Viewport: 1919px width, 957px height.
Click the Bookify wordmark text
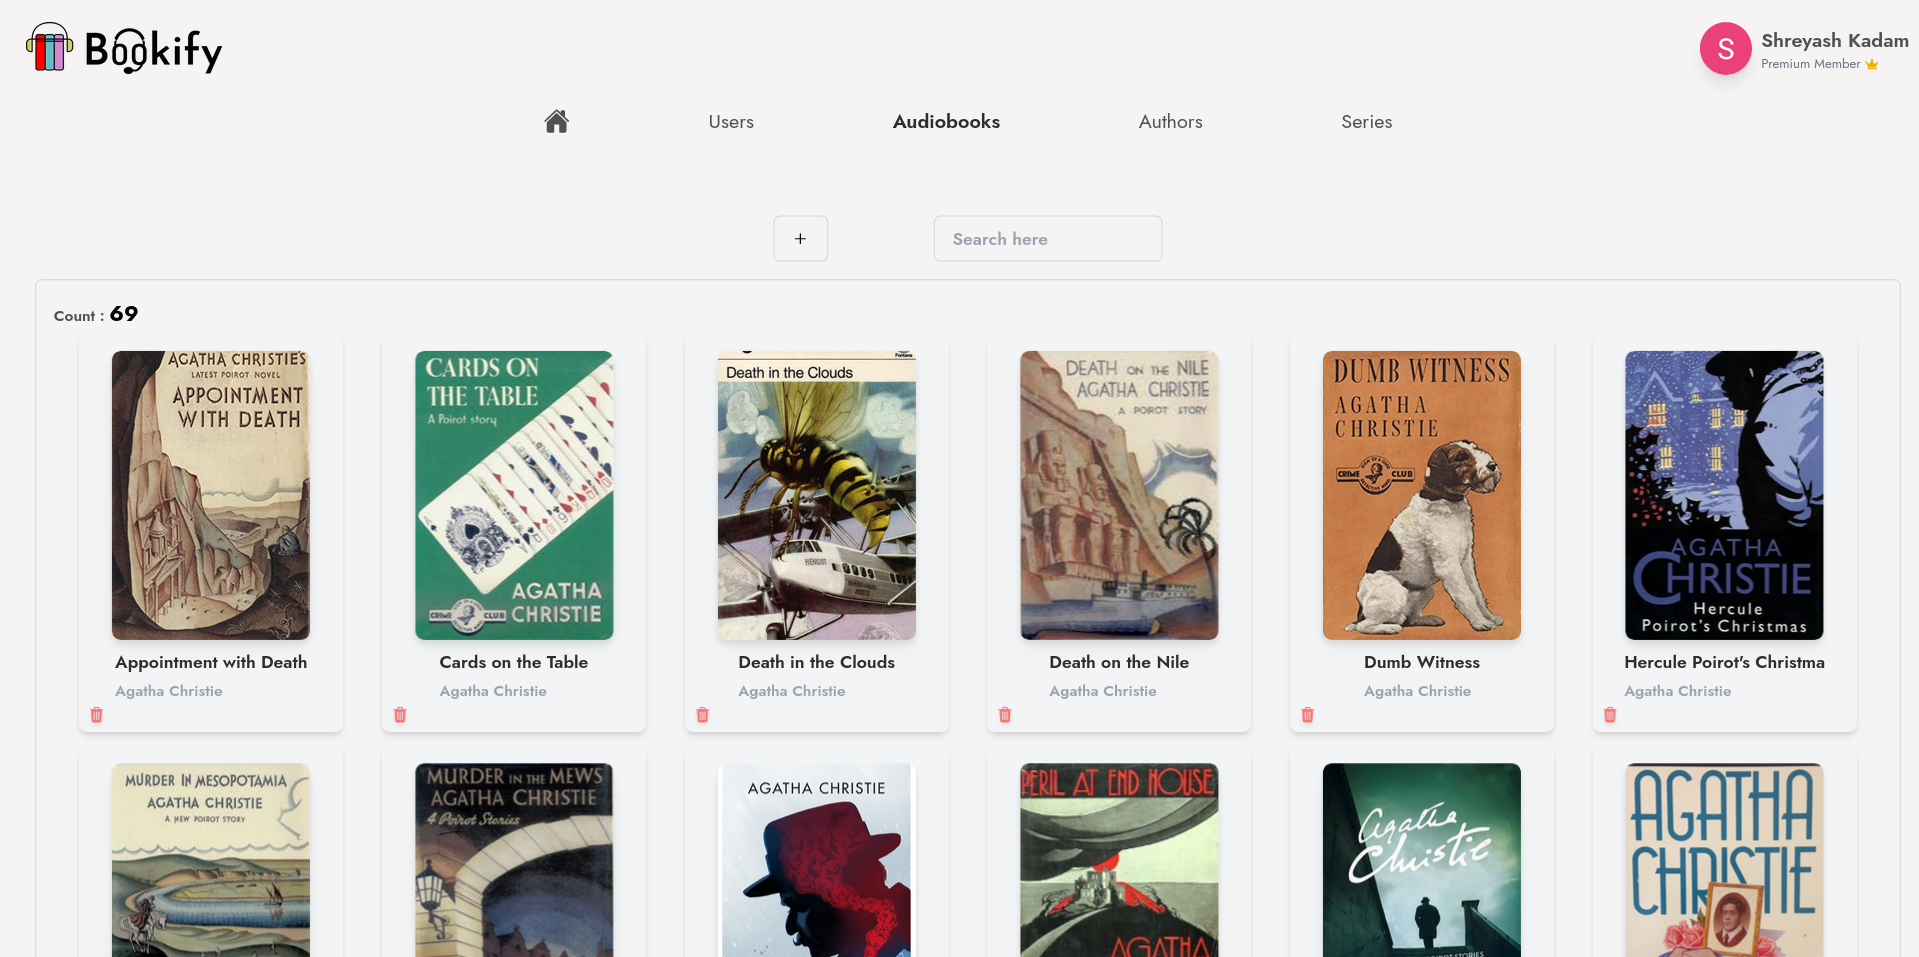point(154,50)
